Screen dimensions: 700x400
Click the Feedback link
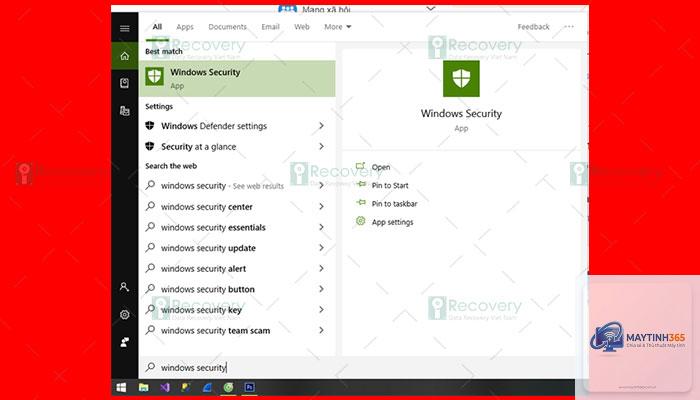click(533, 27)
